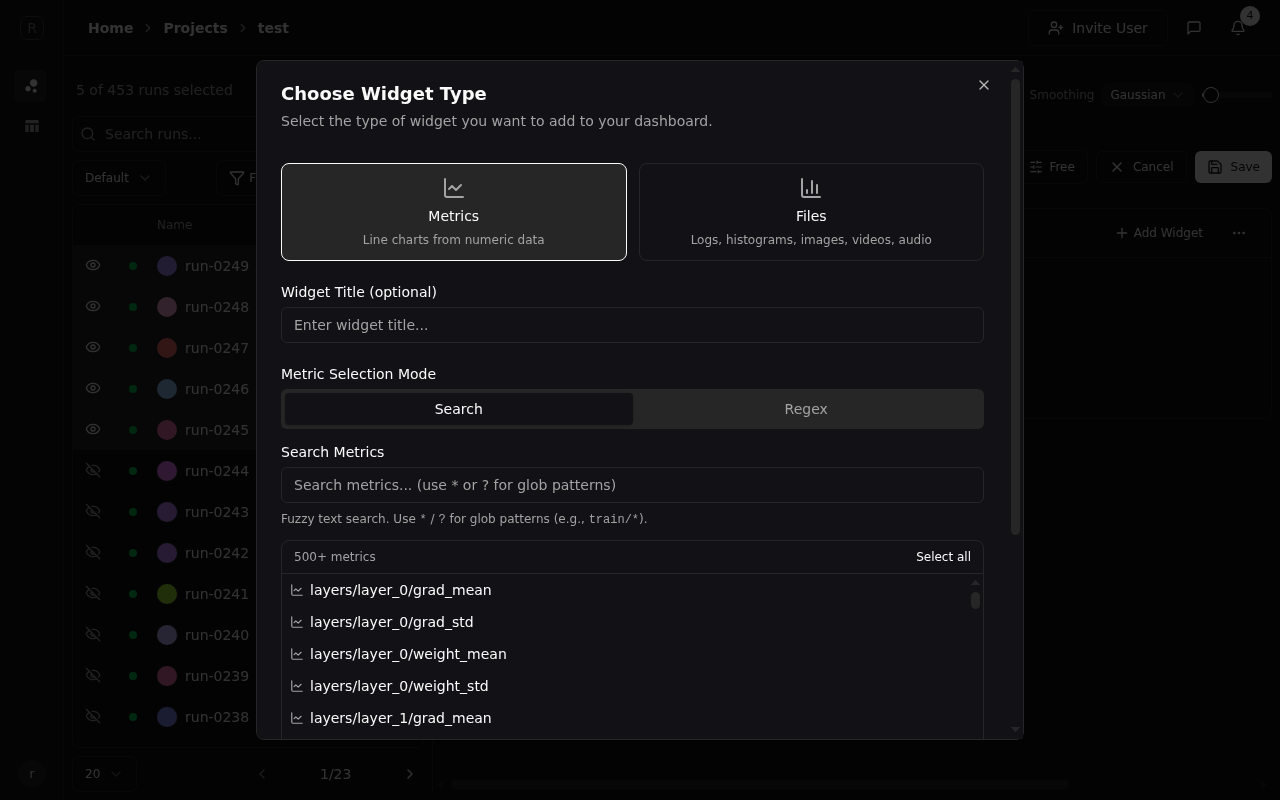Viewport: 1280px width, 800px height.
Task: Click the table view icon in the sidebar
Action: click(x=31, y=126)
